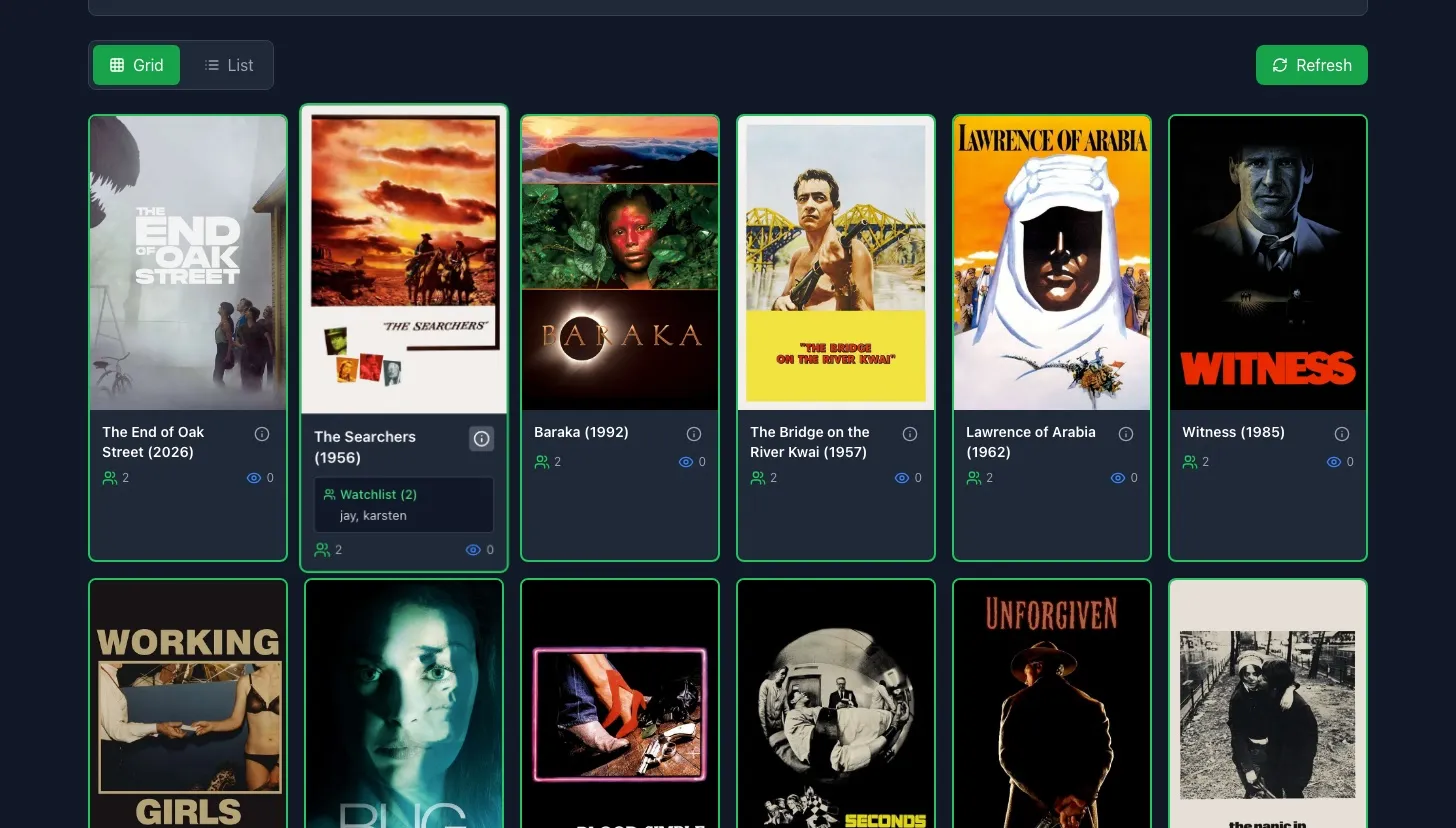Viewport: 1456px width, 828px height.
Task: Click the eye view-count icon on Baraka card
Action: [686, 462]
